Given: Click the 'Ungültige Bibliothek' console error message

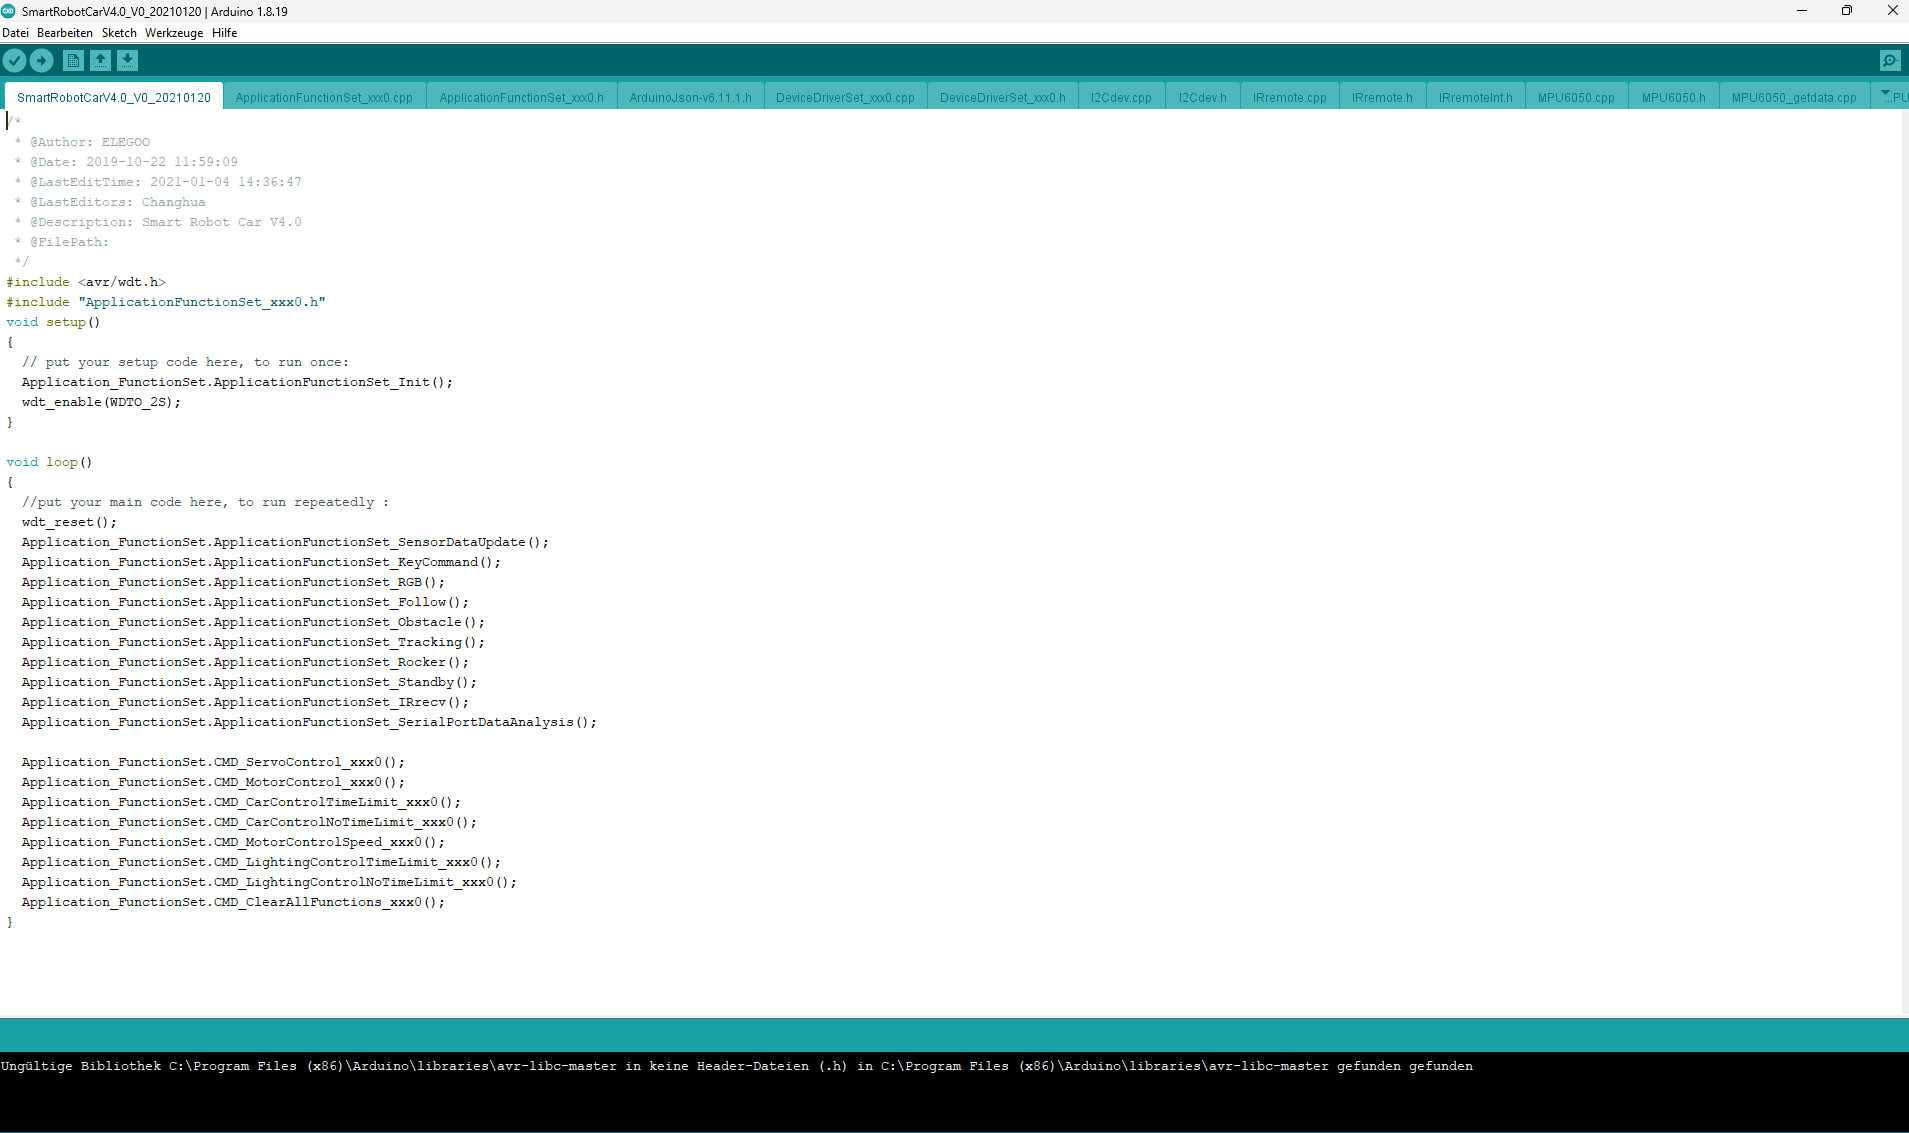Looking at the screenshot, I should pyautogui.click(x=737, y=1066).
